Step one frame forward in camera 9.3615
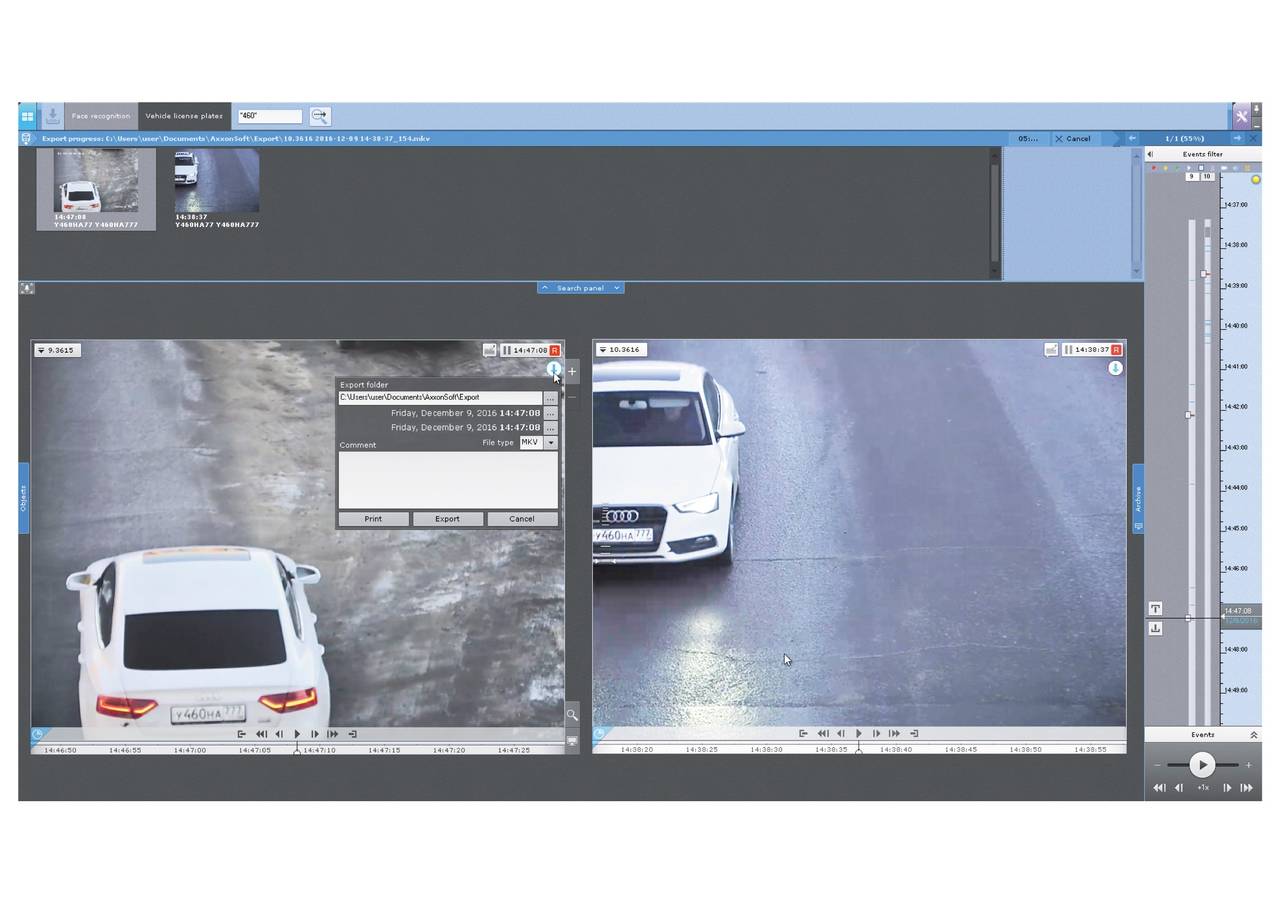 [x=315, y=734]
